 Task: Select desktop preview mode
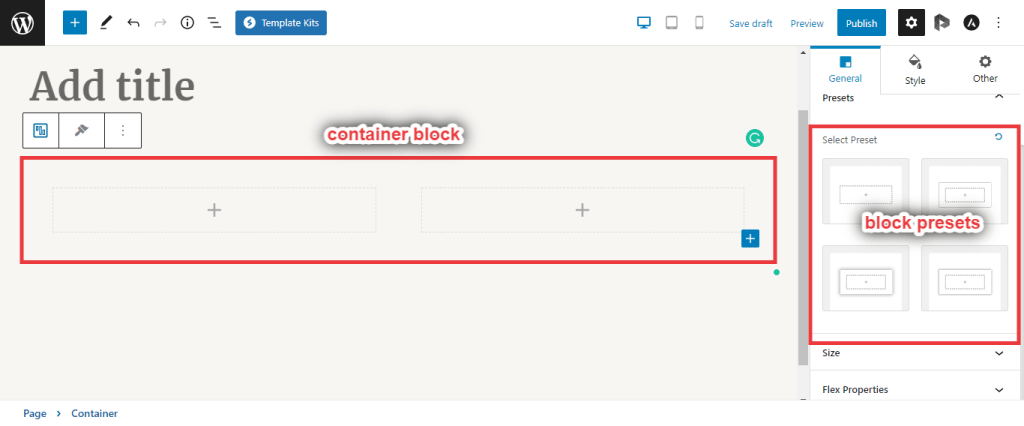click(x=645, y=22)
